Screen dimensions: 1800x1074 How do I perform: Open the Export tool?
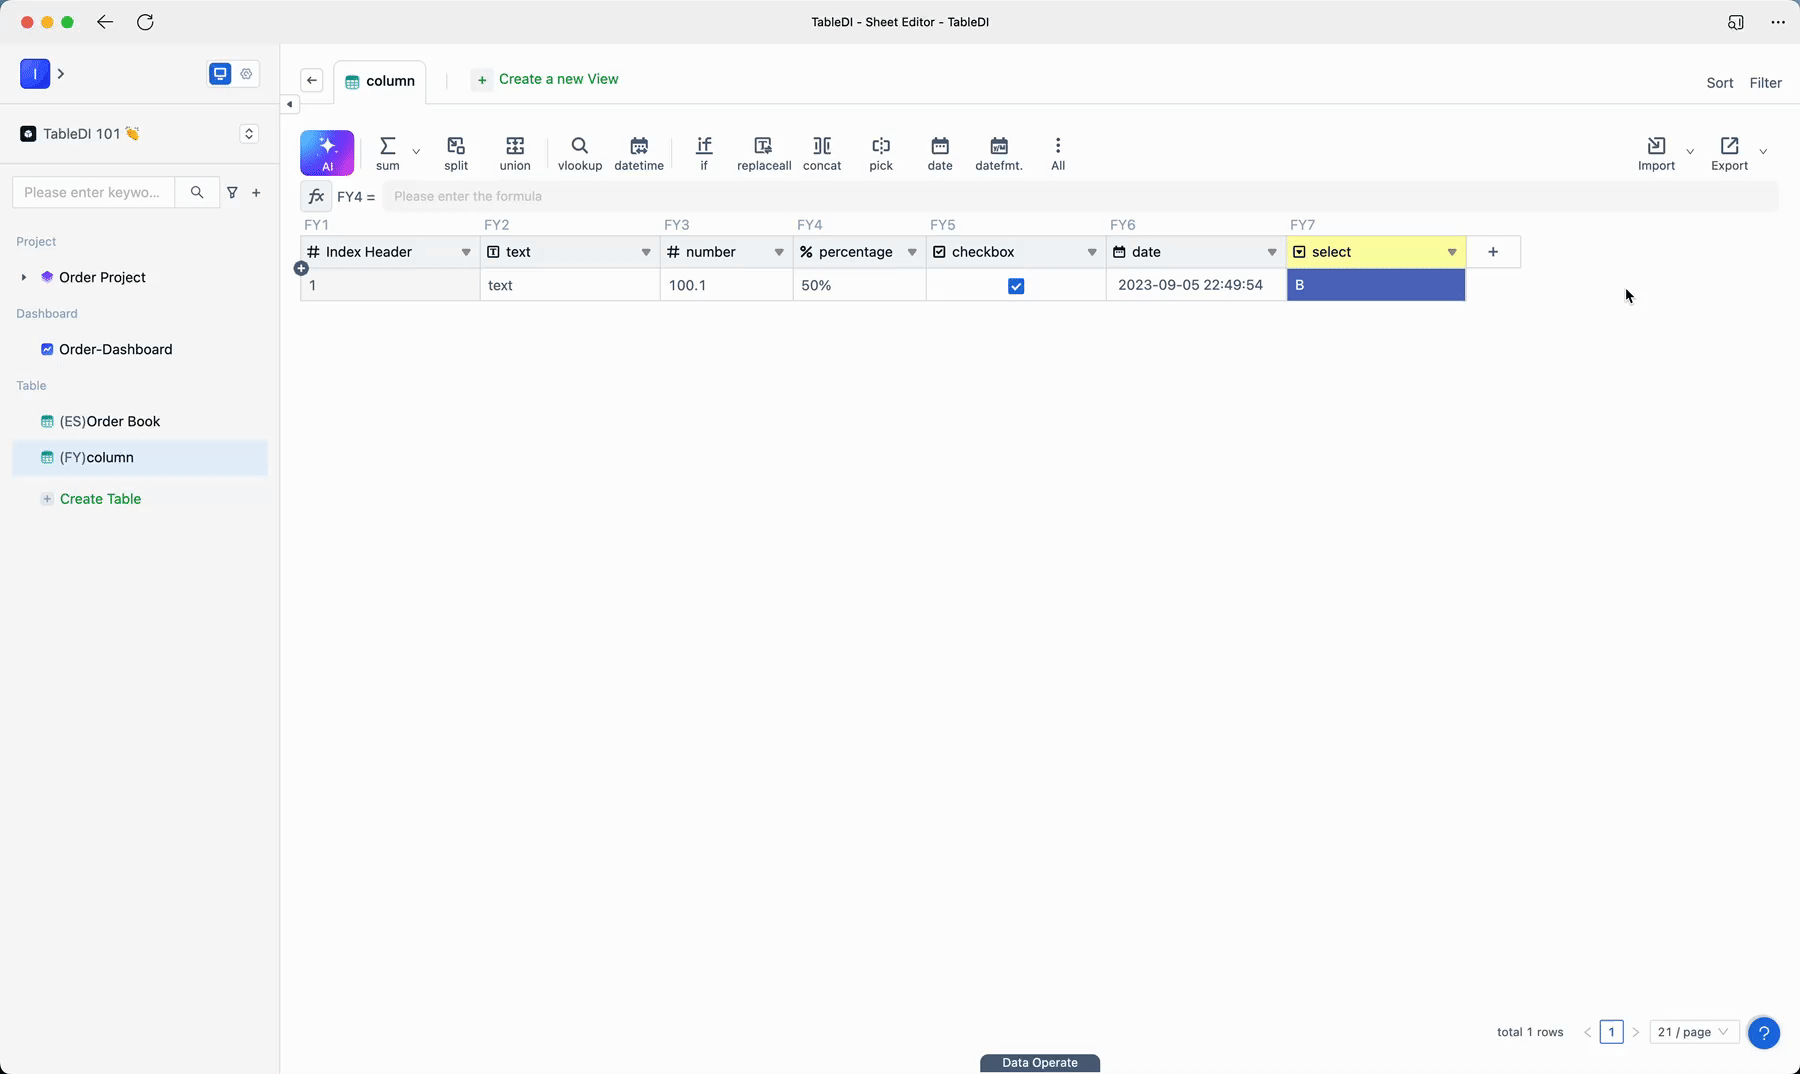pos(1729,153)
